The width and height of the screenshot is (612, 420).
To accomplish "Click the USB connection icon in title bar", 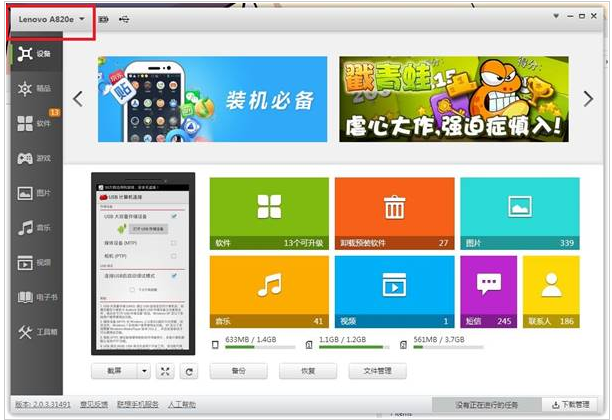I will point(124,19).
